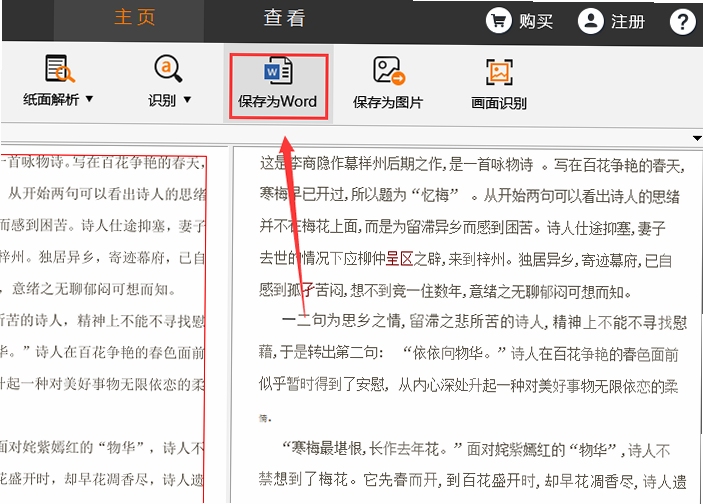Start recognition with the 识别 icon

pos(168,69)
